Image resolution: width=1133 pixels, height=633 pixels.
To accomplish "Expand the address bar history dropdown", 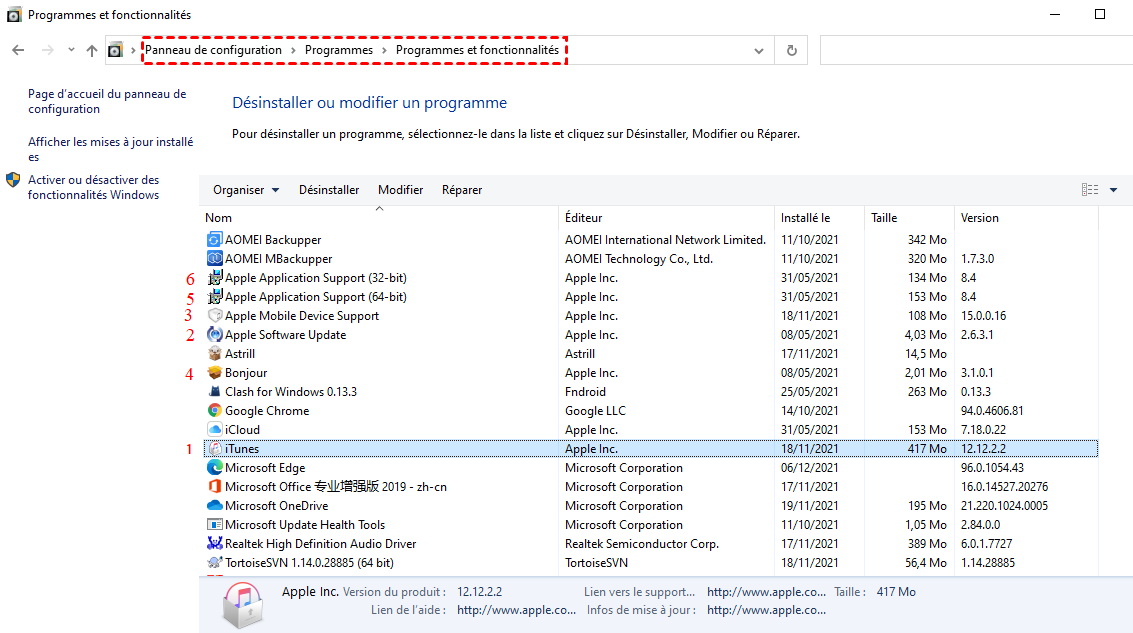I will pos(759,51).
